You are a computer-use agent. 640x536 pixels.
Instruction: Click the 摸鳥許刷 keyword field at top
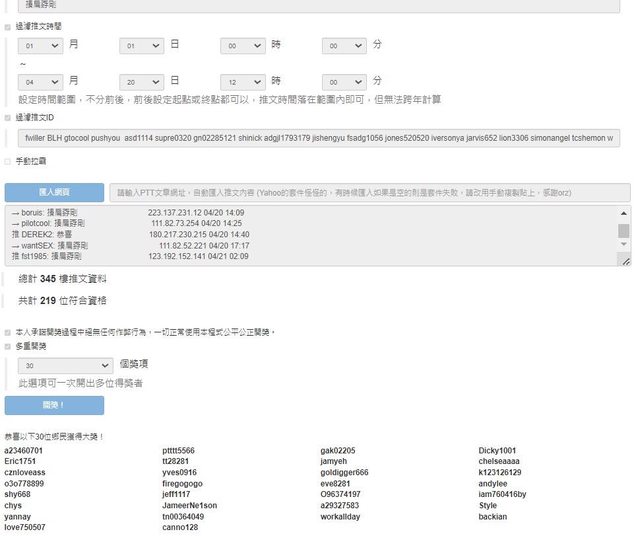coord(319,6)
